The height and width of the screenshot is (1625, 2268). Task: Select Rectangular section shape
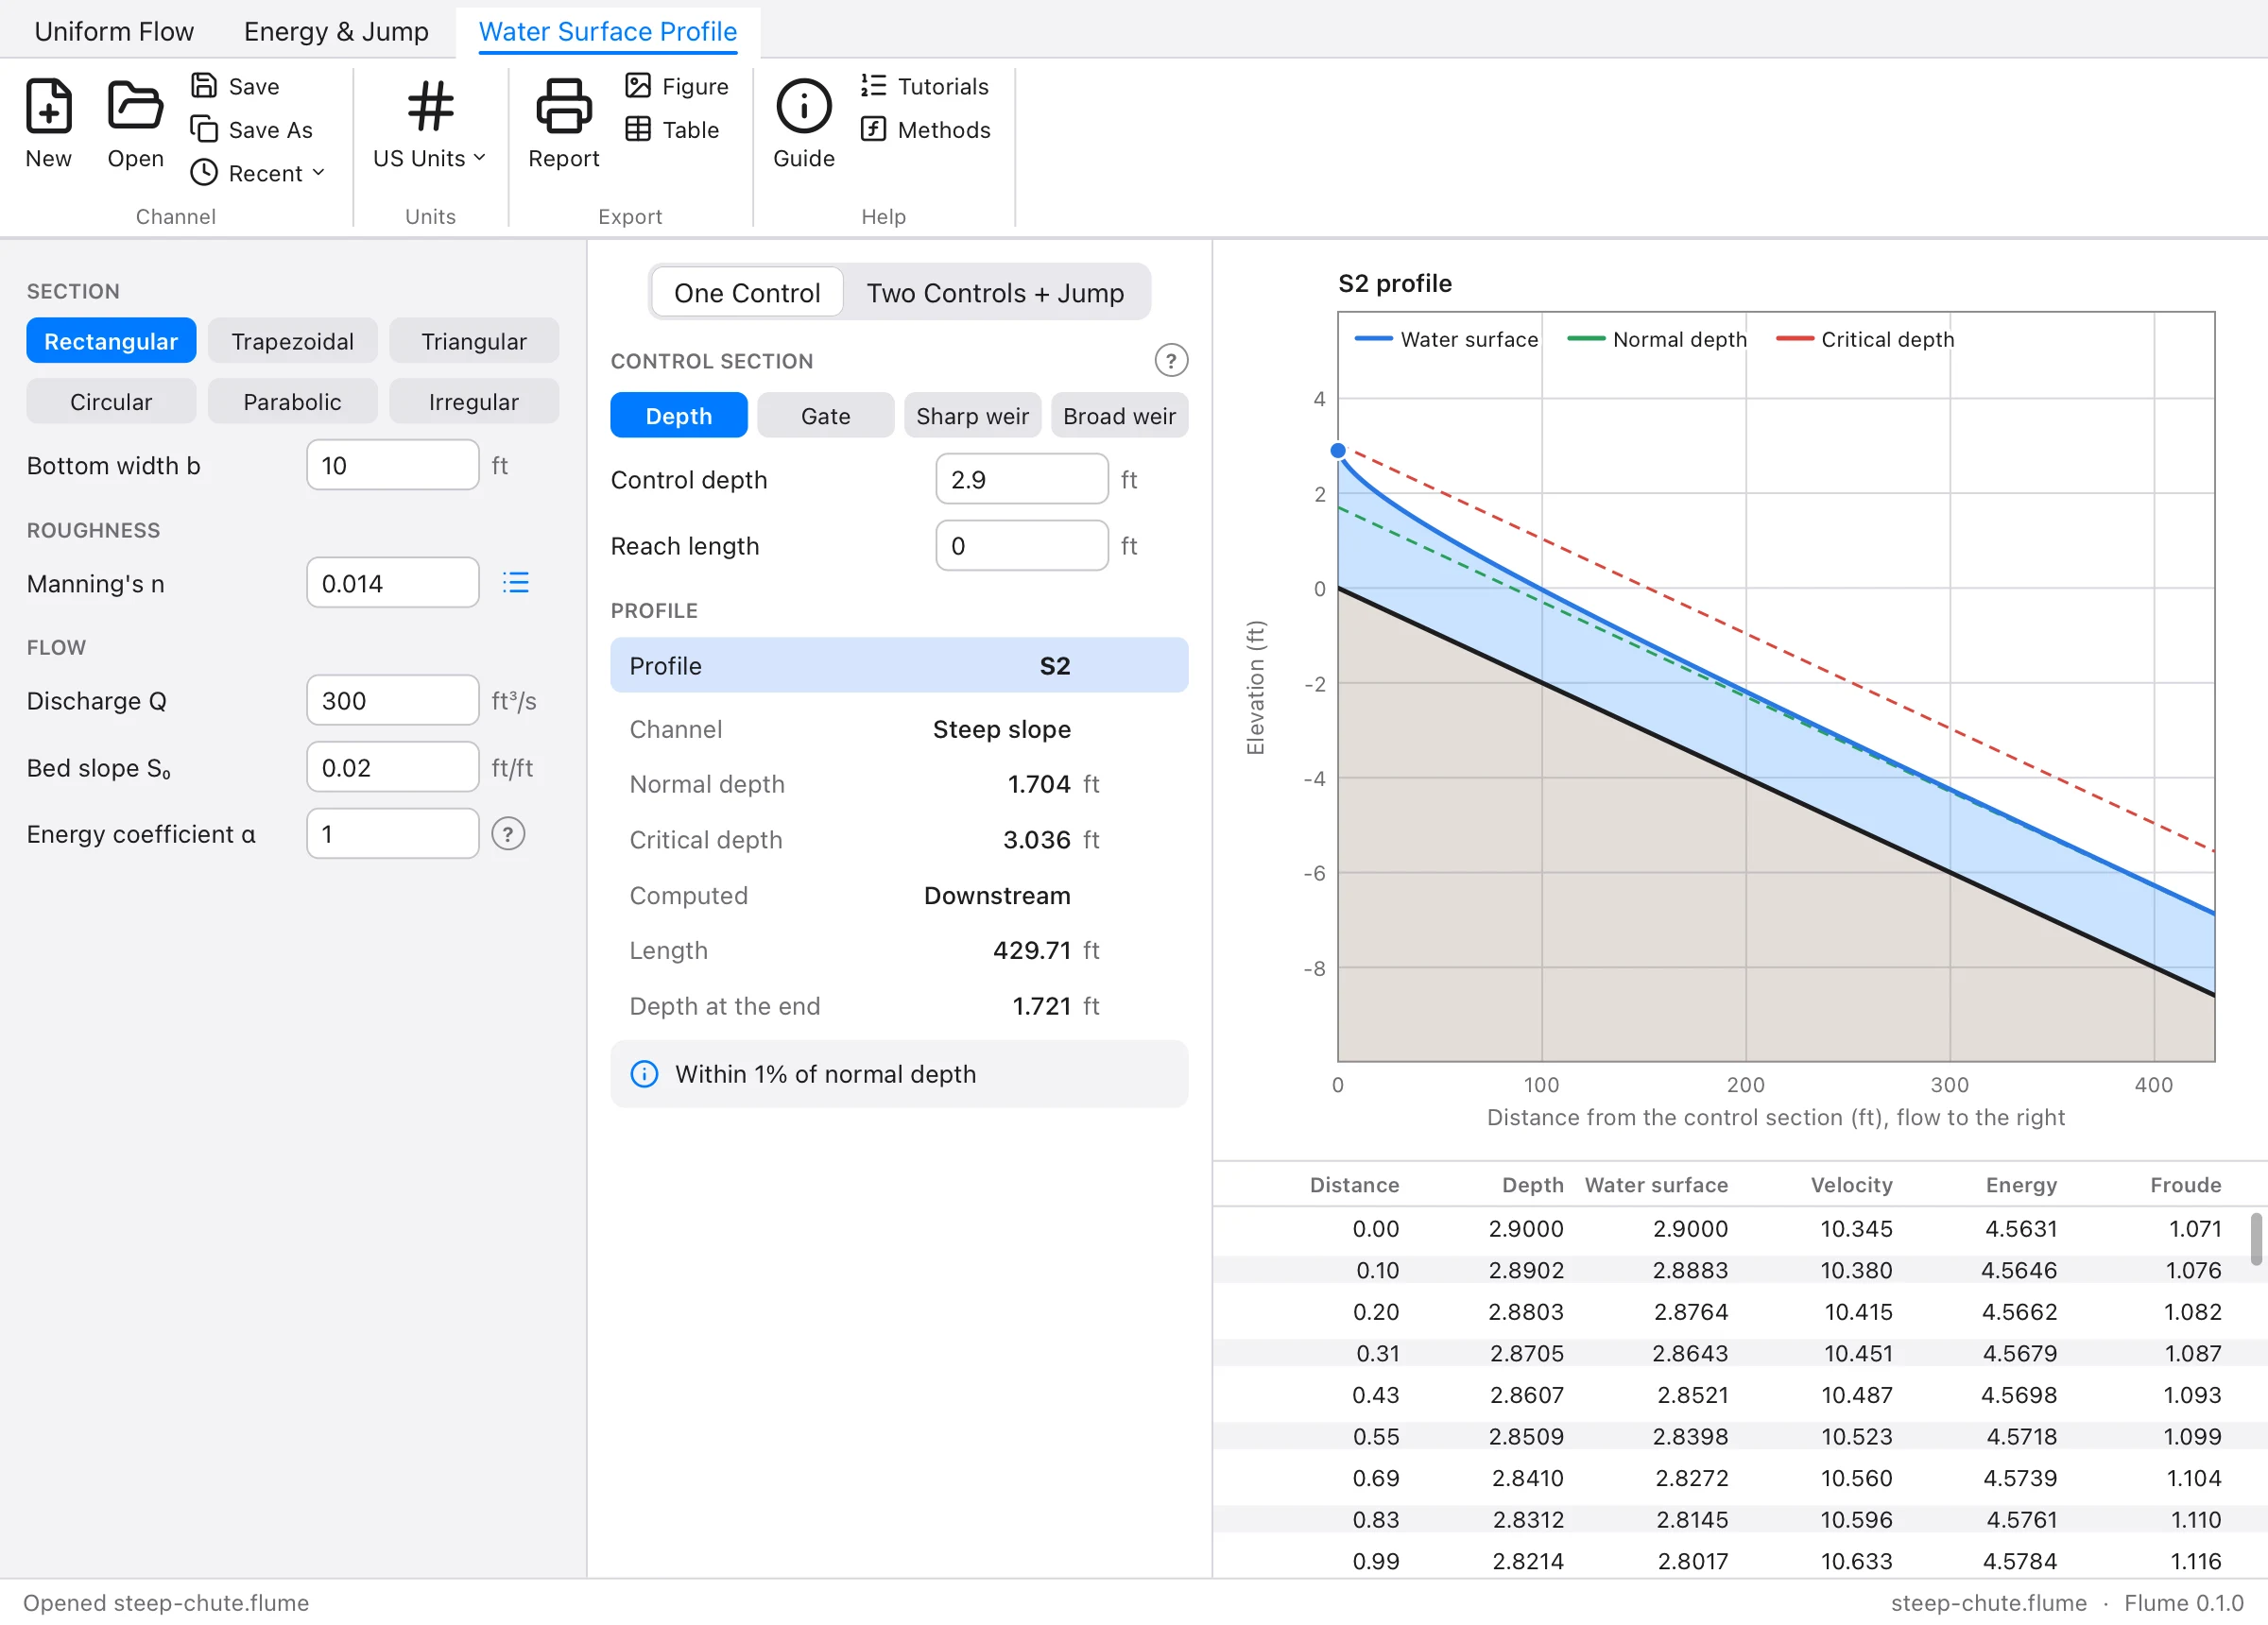pyautogui.click(x=111, y=341)
